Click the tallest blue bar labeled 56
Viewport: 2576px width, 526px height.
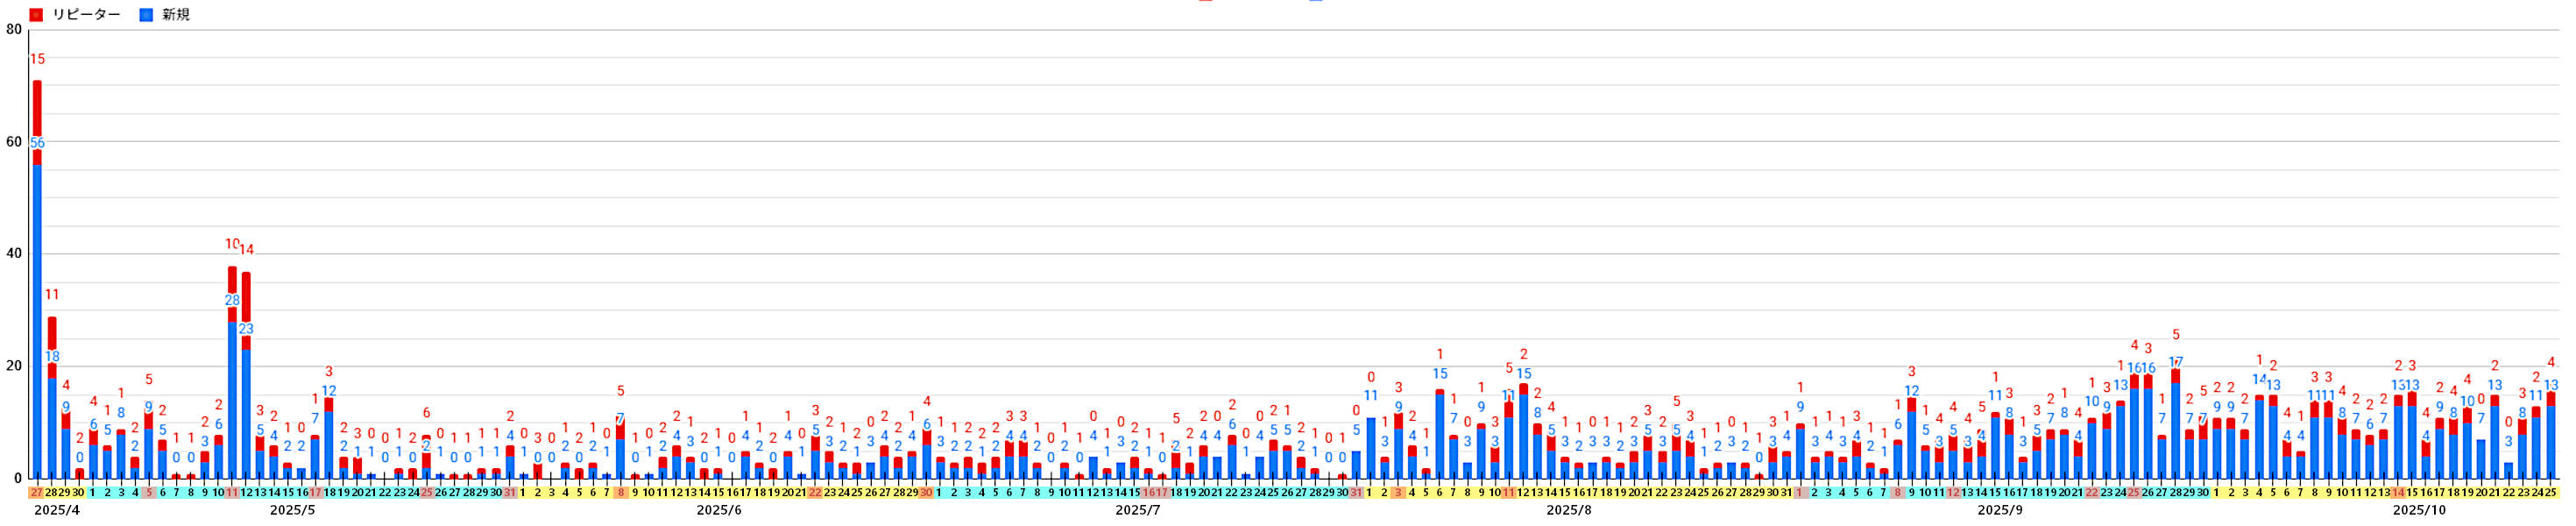click(x=37, y=320)
